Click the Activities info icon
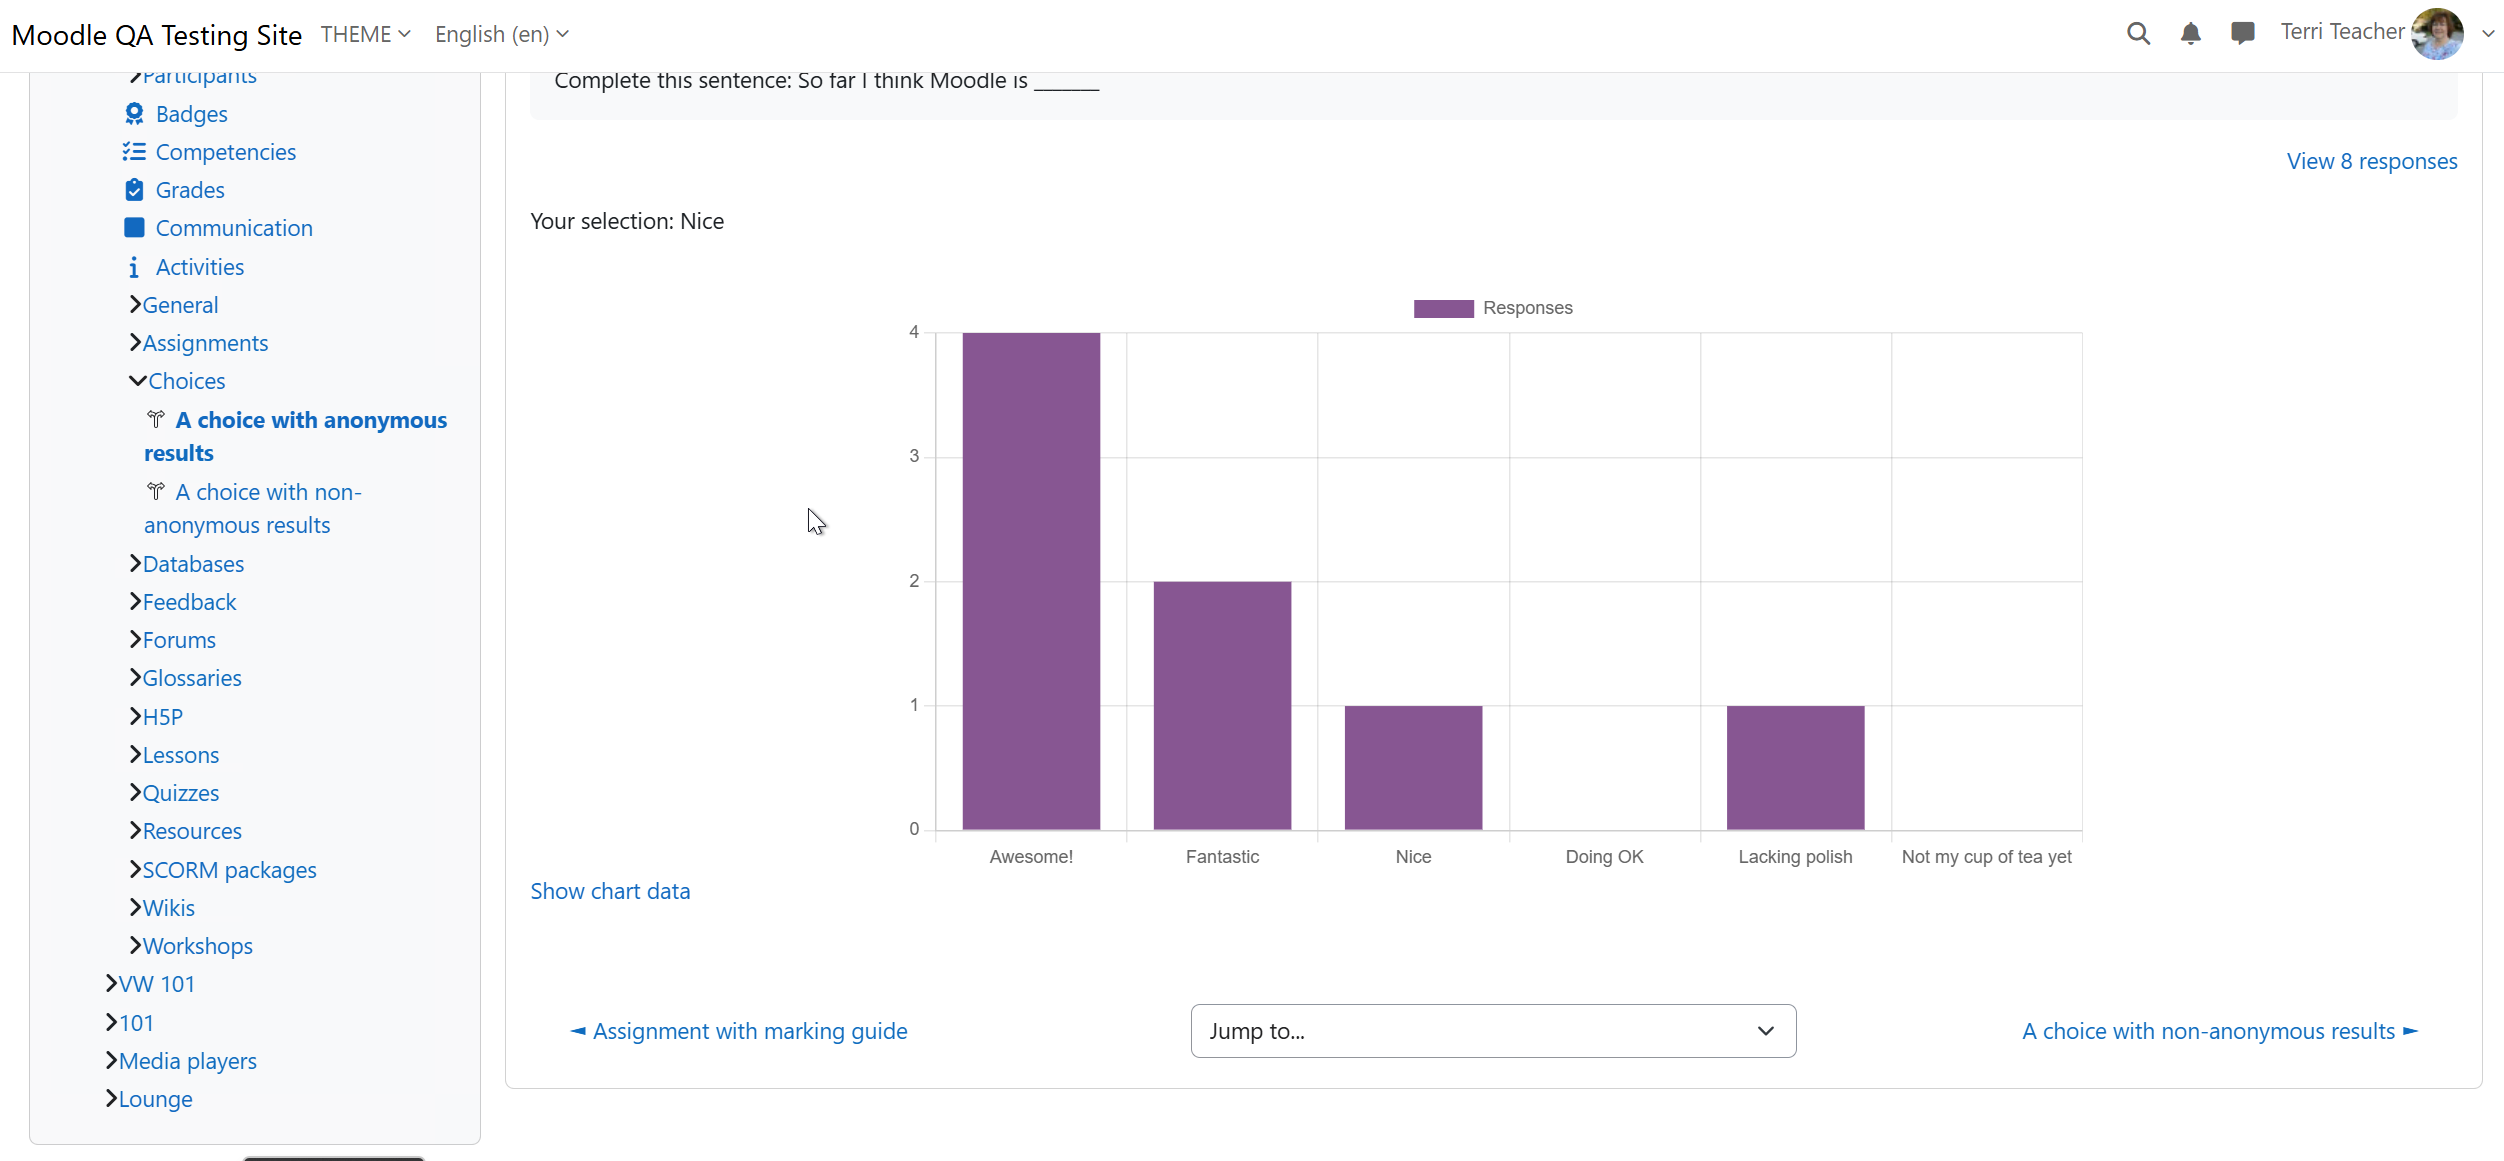This screenshot has width=2504, height=1161. click(x=134, y=267)
